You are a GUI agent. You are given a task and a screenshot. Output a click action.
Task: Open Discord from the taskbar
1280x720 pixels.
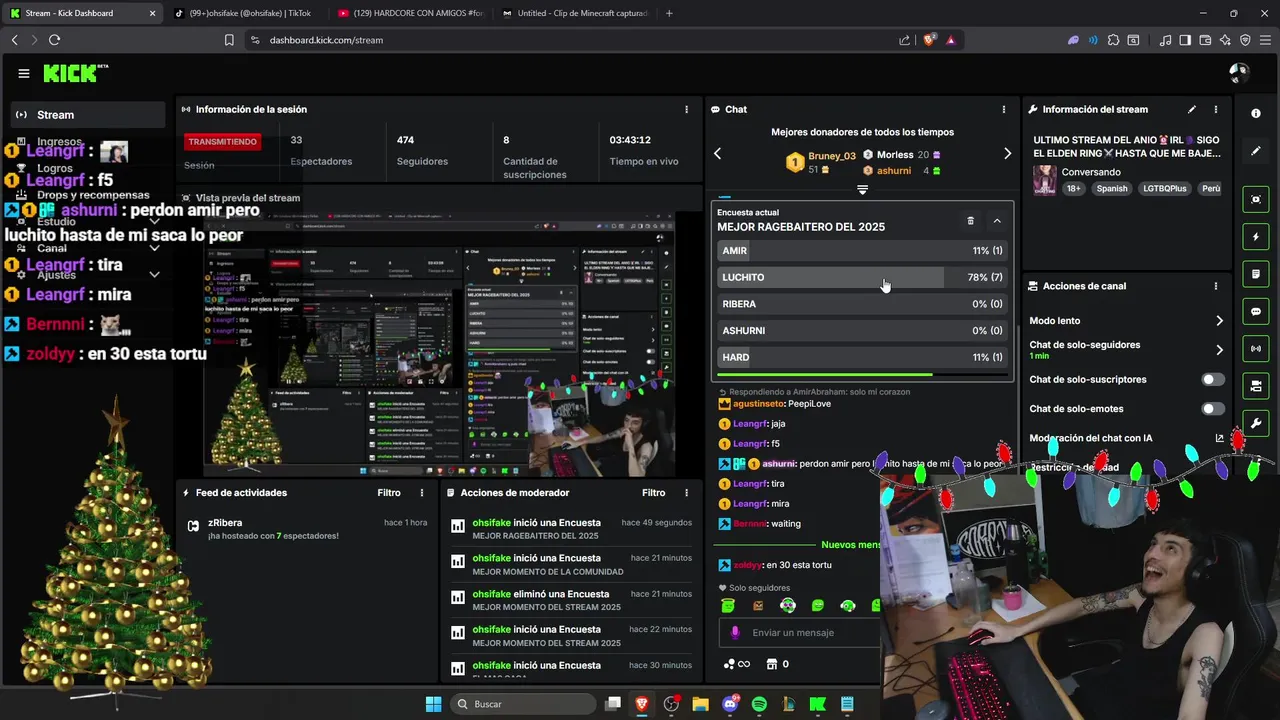click(x=730, y=704)
